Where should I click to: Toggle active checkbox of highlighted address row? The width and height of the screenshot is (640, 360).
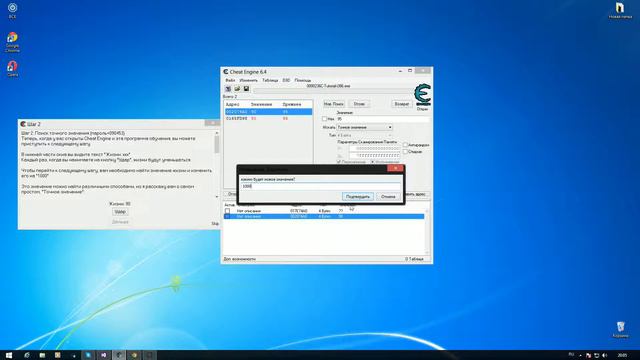pyautogui.click(x=227, y=216)
